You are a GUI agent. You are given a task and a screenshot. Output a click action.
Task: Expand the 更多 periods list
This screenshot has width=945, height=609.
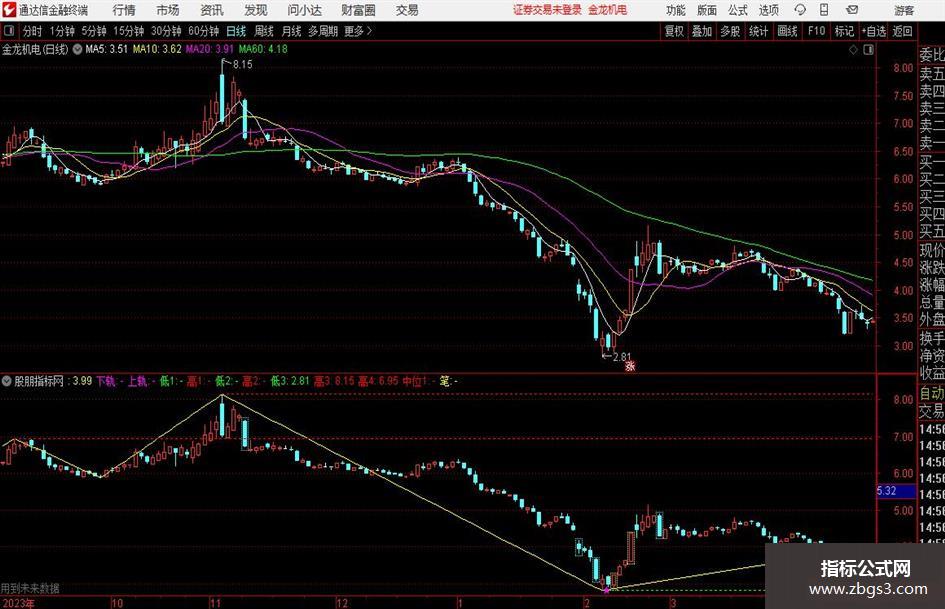pos(358,31)
